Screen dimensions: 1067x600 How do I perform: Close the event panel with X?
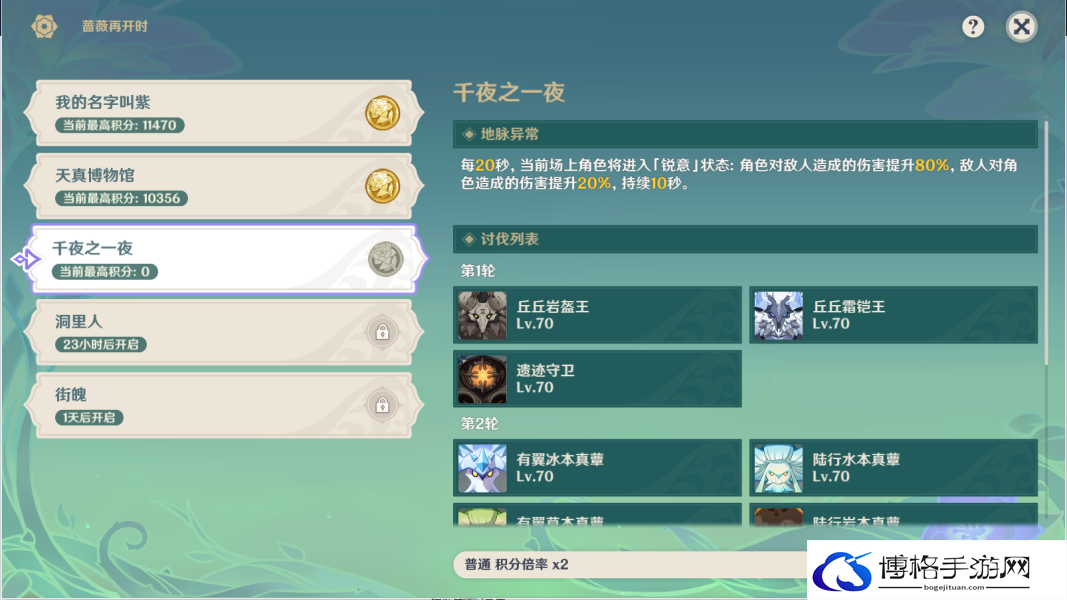[1021, 27]
